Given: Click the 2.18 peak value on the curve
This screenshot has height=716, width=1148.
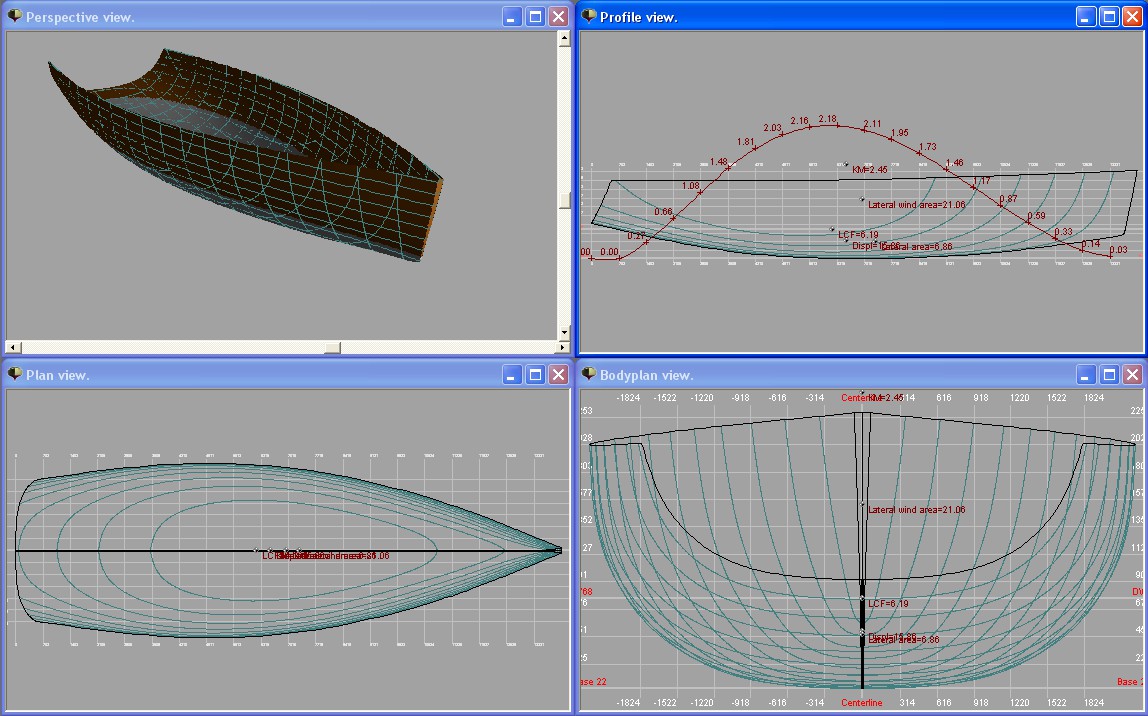Looking at the screenshot, I should (827, 119).
